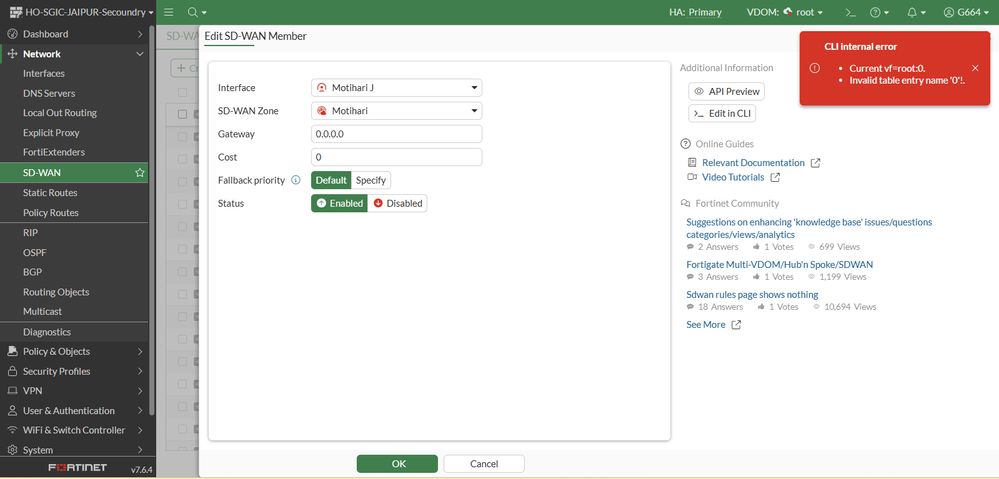999x479 pixels.
Task: Click the Network icon in sidebar
Action: pos(12,54)
